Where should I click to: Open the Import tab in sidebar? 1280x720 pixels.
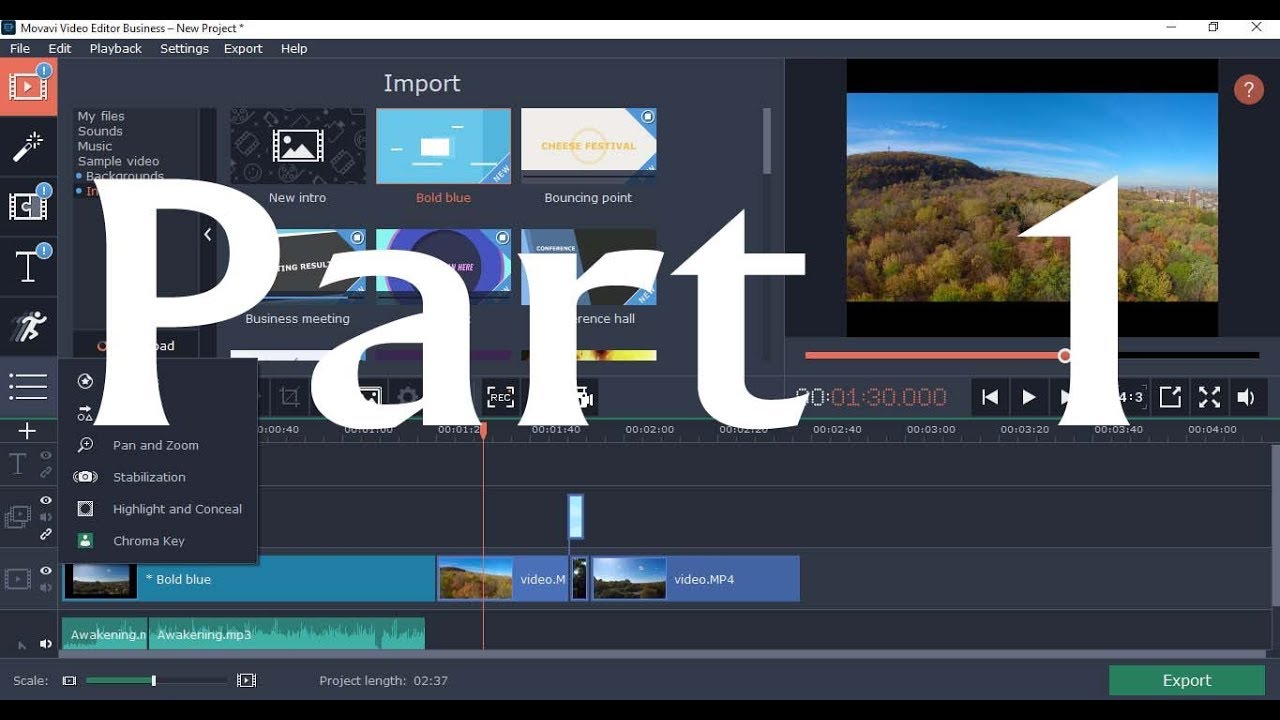click(28, 86)
